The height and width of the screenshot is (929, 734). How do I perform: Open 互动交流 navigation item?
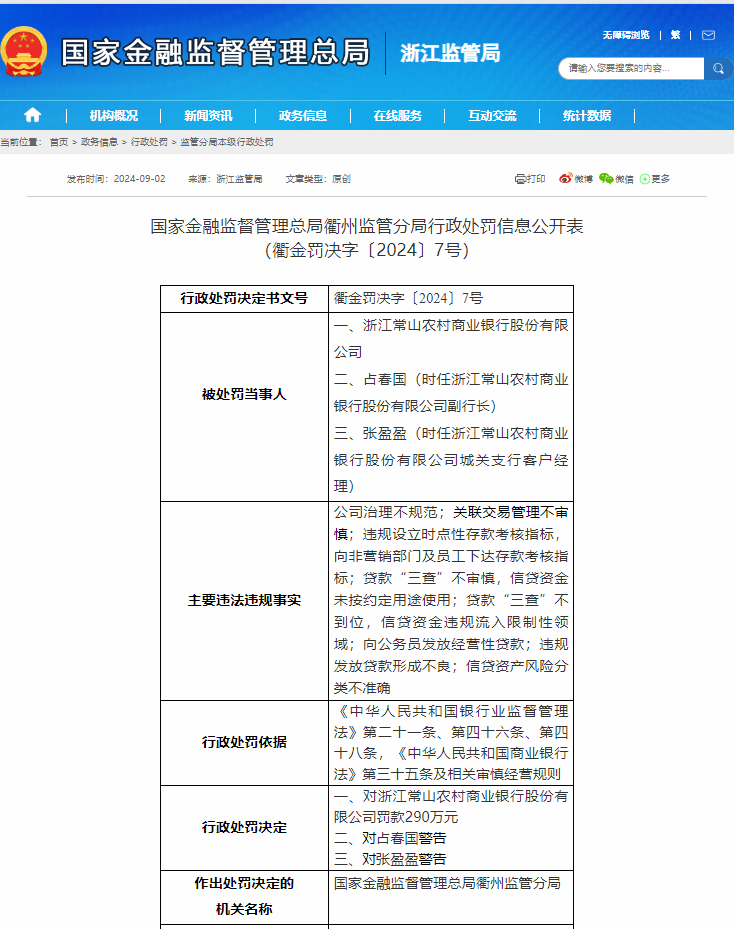[x=492, y=115]
